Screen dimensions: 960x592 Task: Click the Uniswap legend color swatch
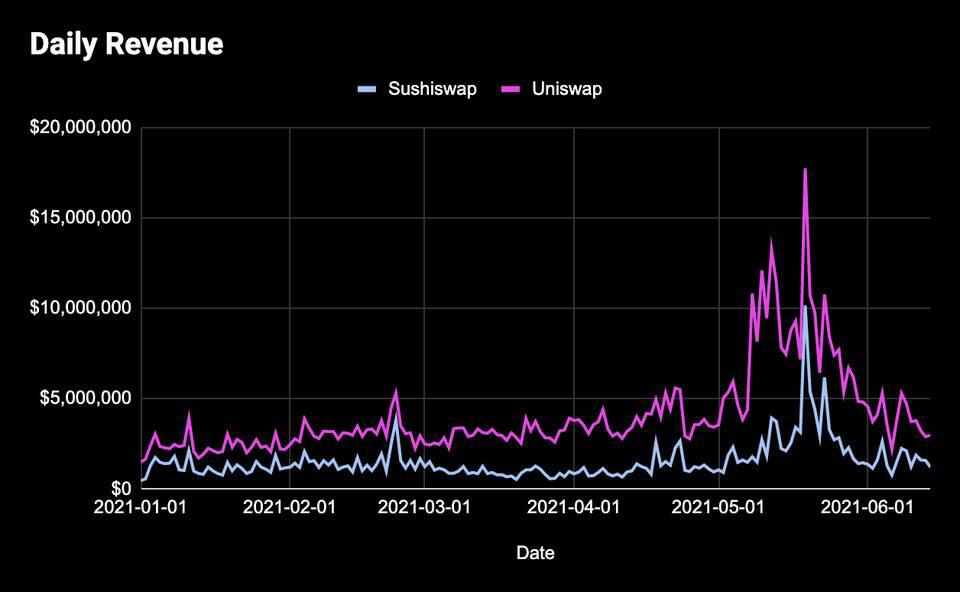[511, 89]
